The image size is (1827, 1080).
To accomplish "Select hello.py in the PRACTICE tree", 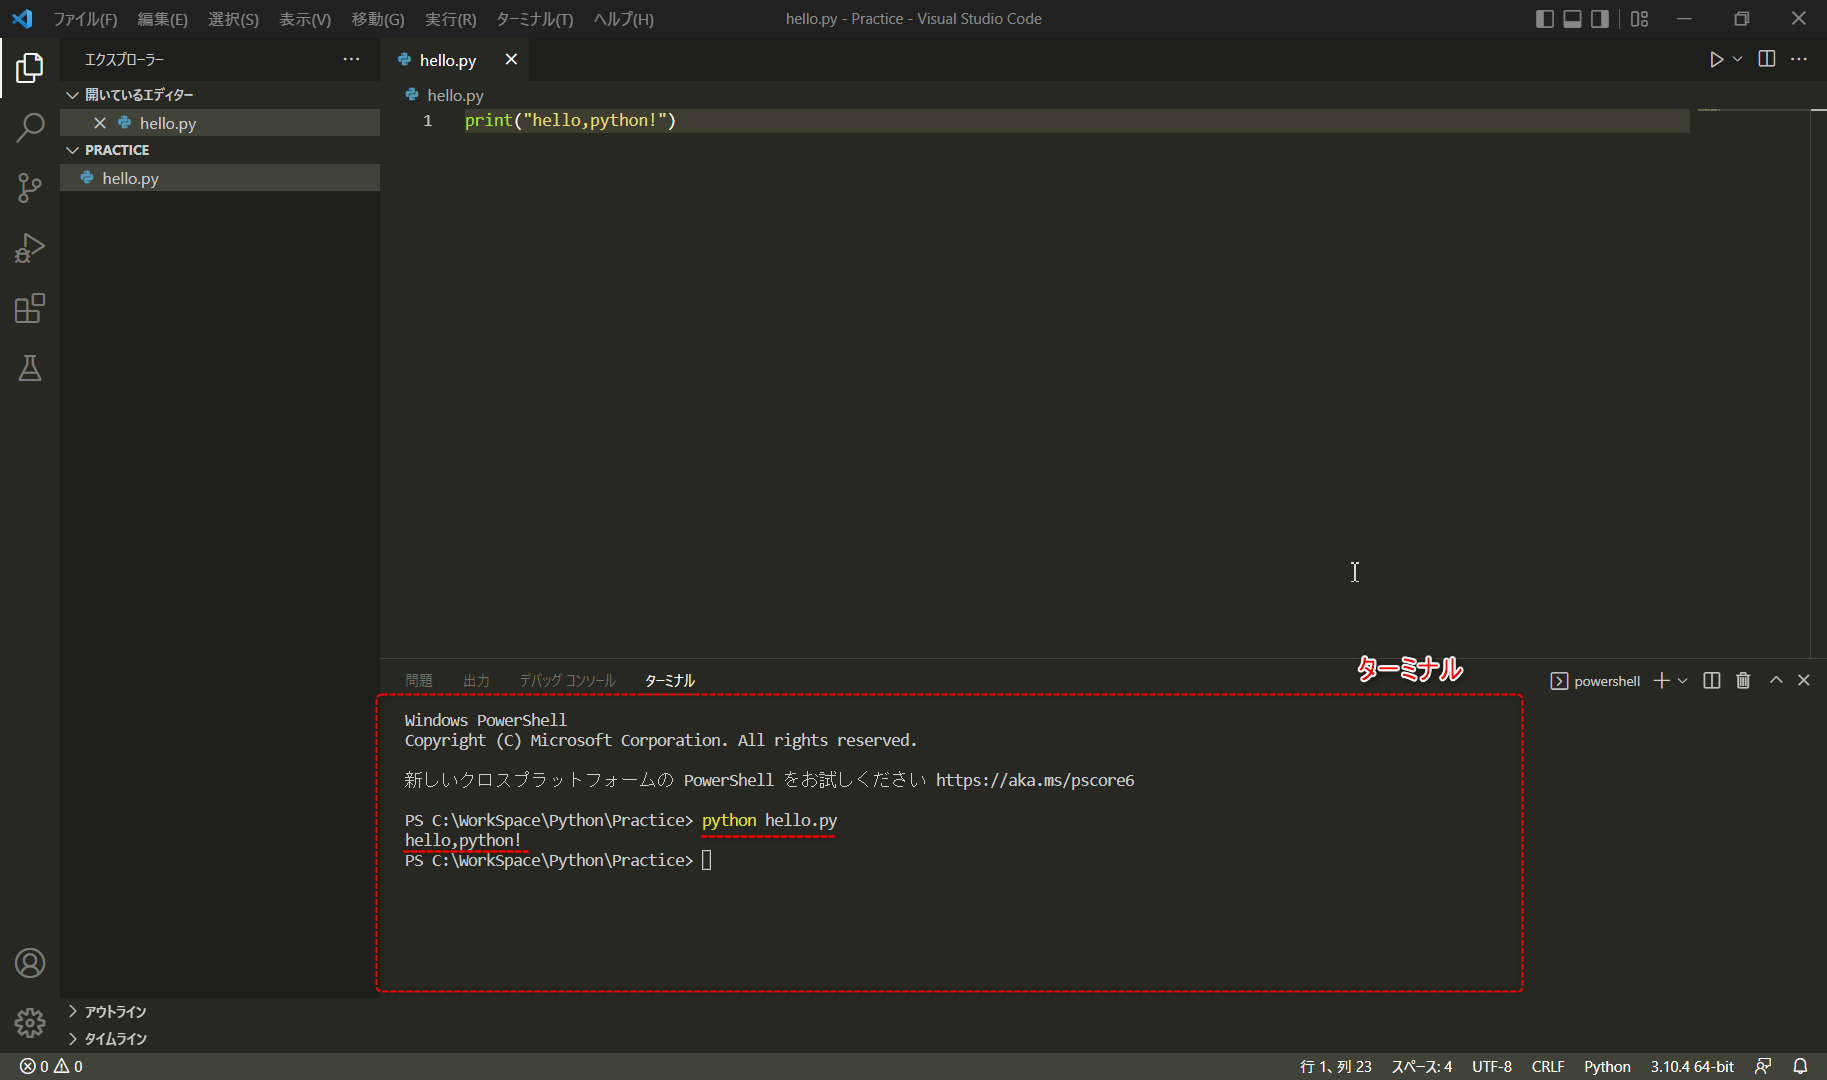I will pyautogui.click(x=220, y=178).
